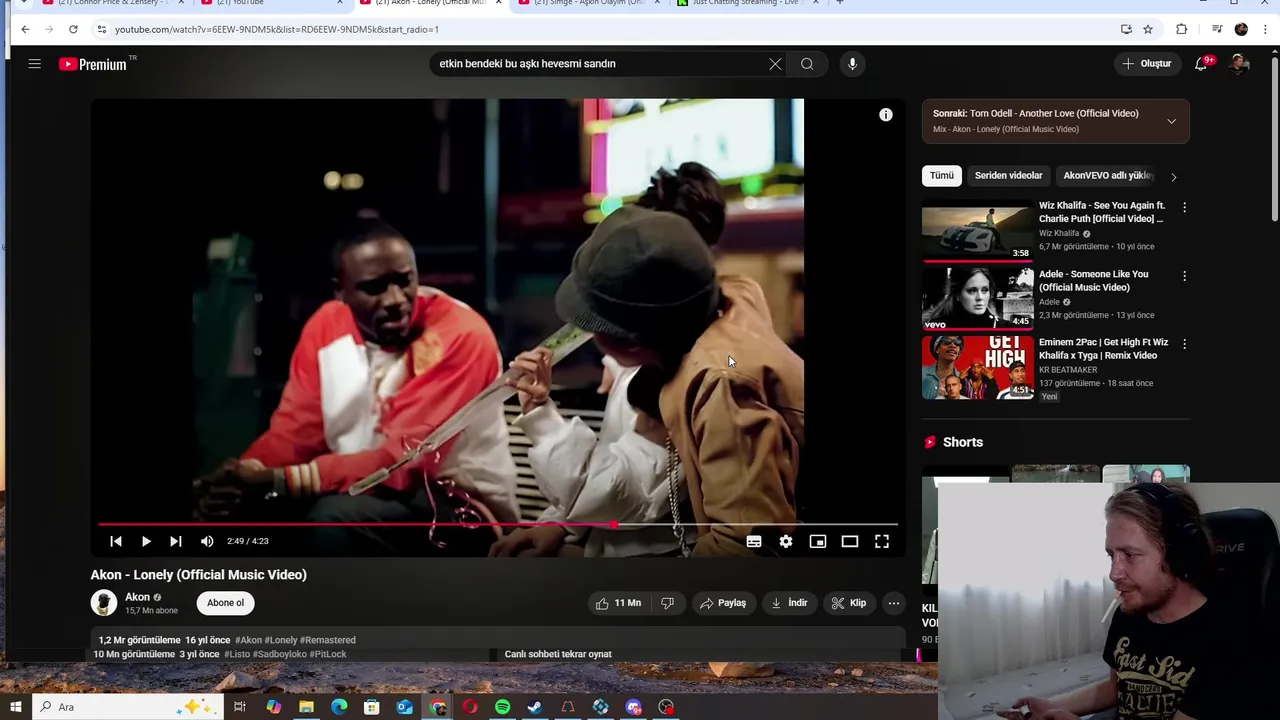
Task: Open Windows Start menu
Action: (16, 707)
